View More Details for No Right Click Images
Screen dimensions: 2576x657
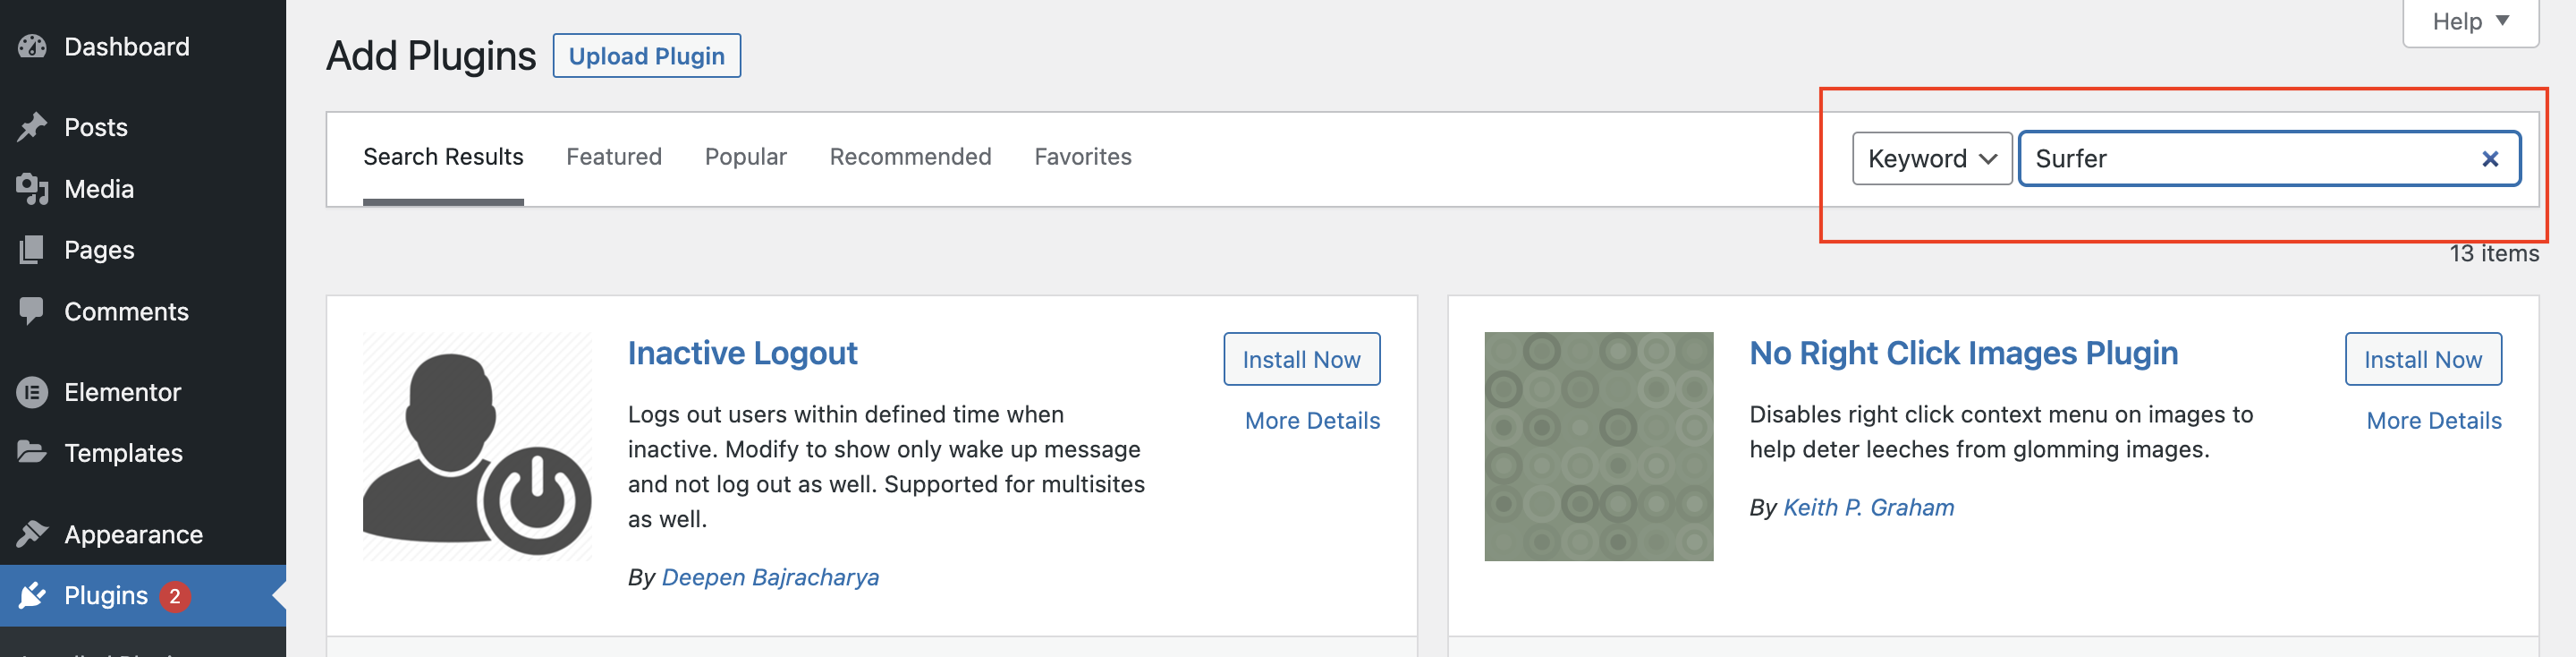(2433, 421)
